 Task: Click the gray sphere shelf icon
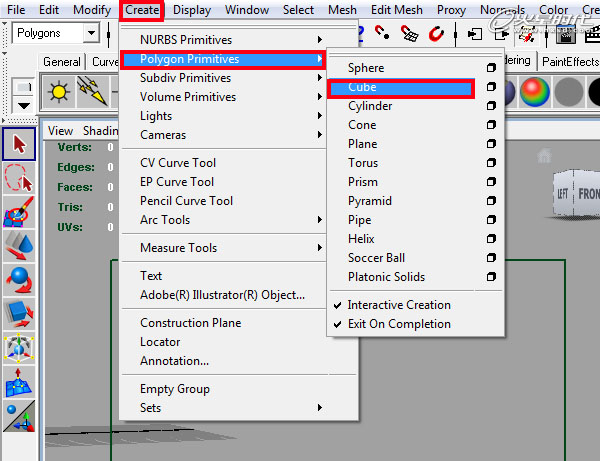(569, 92)
